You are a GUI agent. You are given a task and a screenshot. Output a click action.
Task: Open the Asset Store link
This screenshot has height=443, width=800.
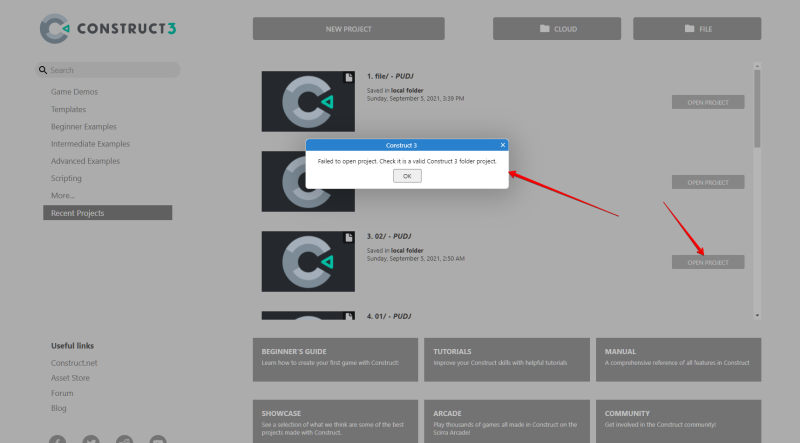[70, 378]
